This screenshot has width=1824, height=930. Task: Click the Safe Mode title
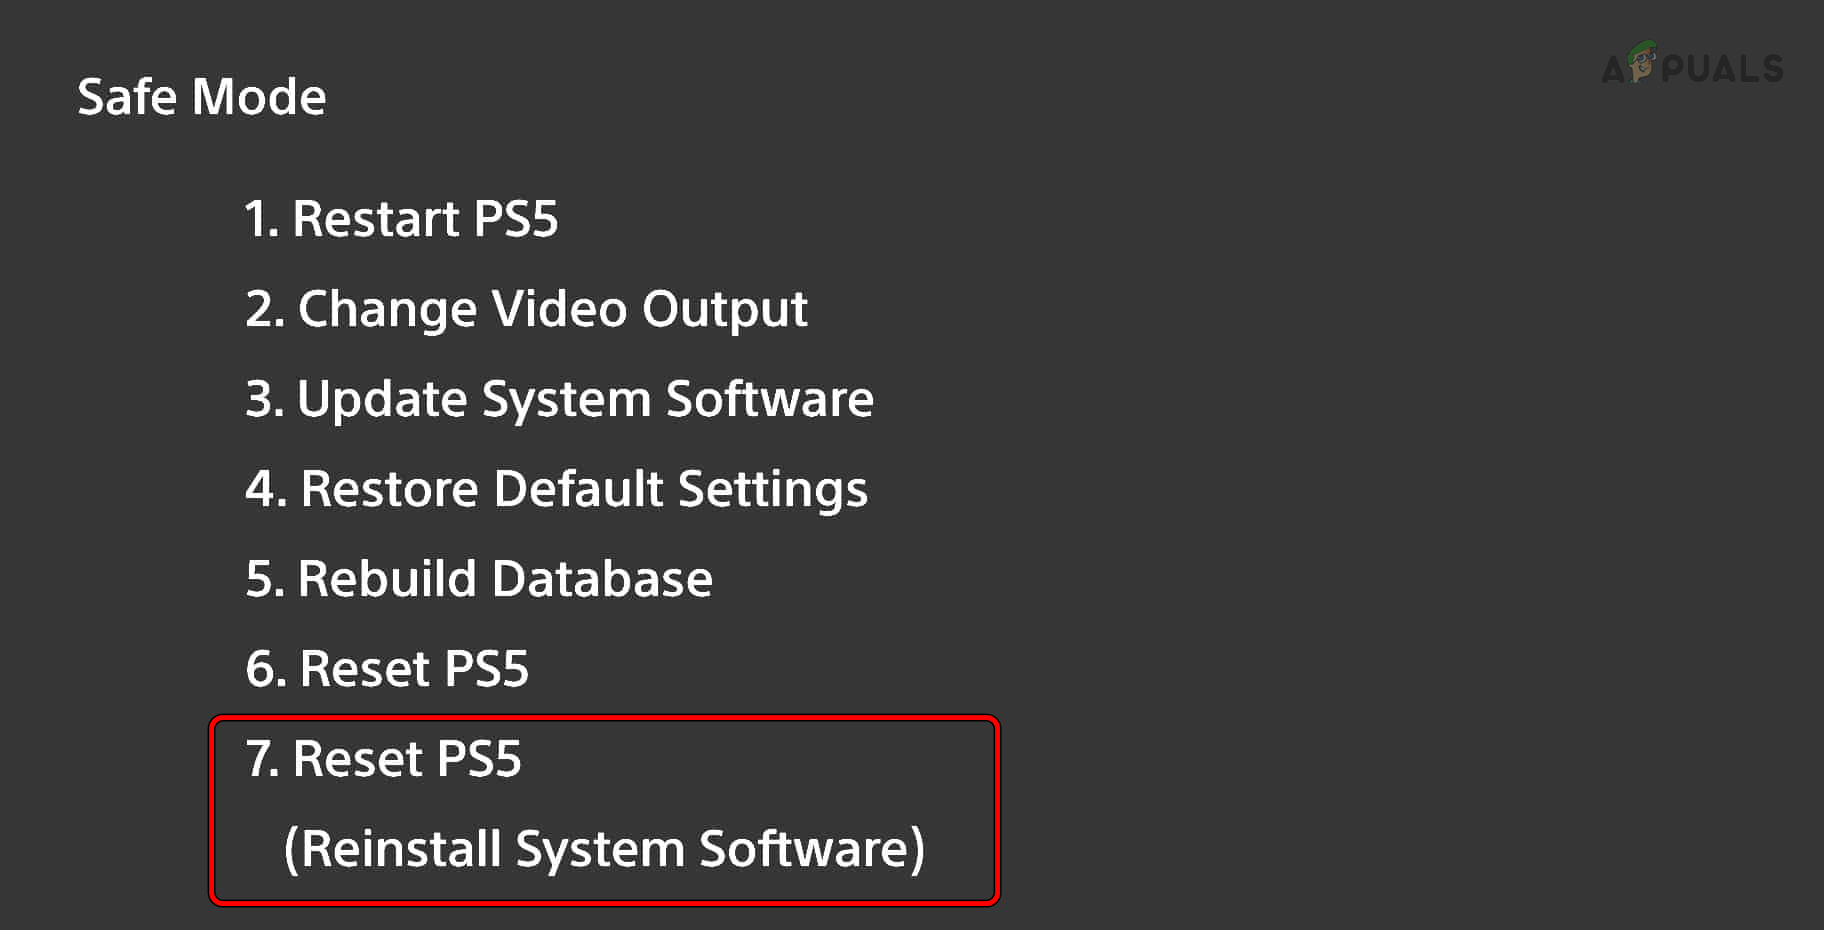pos(201,97)
